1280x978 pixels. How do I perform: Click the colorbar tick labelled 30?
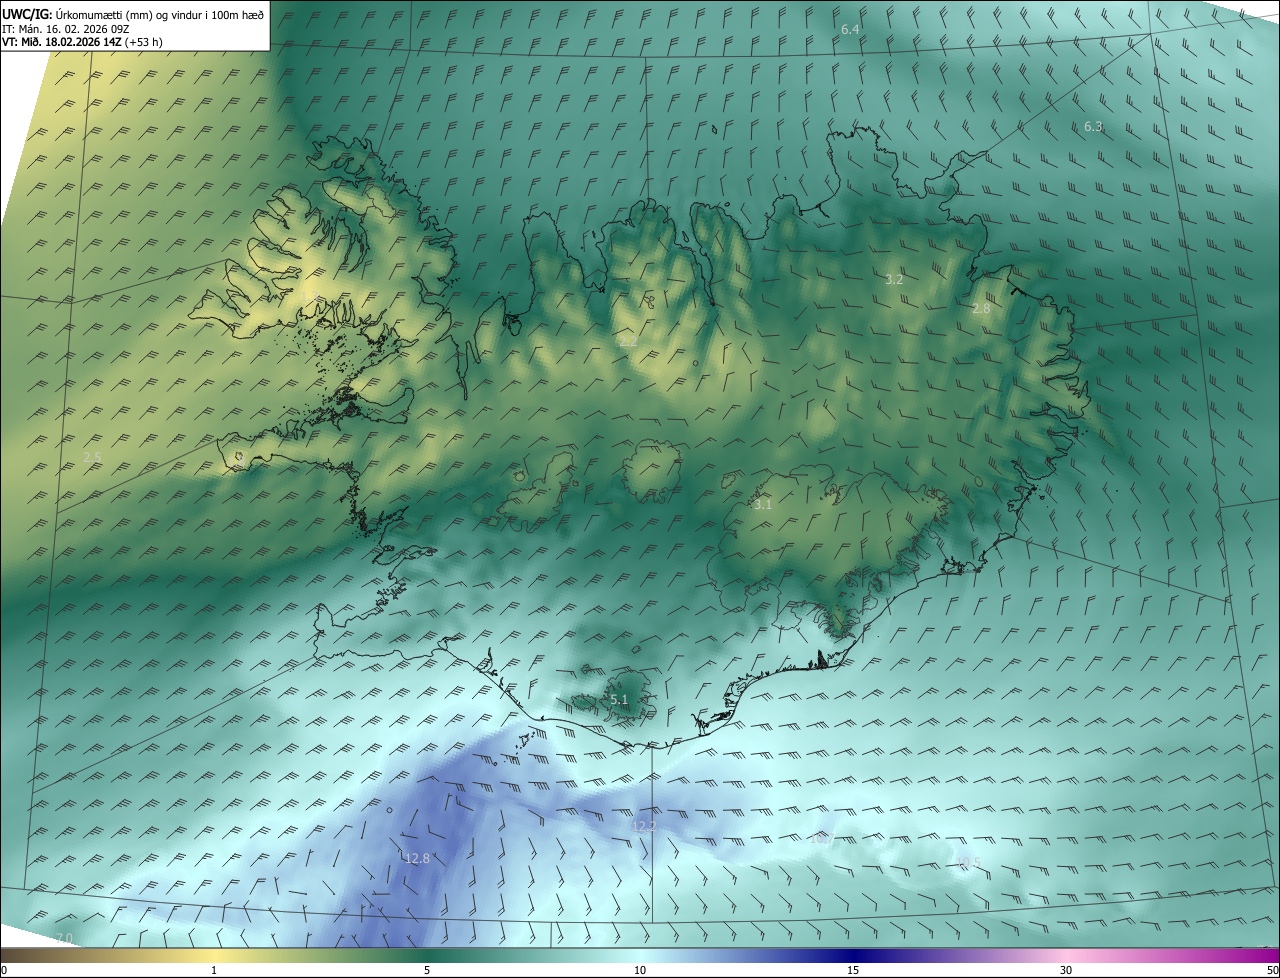pos(1066,970)
